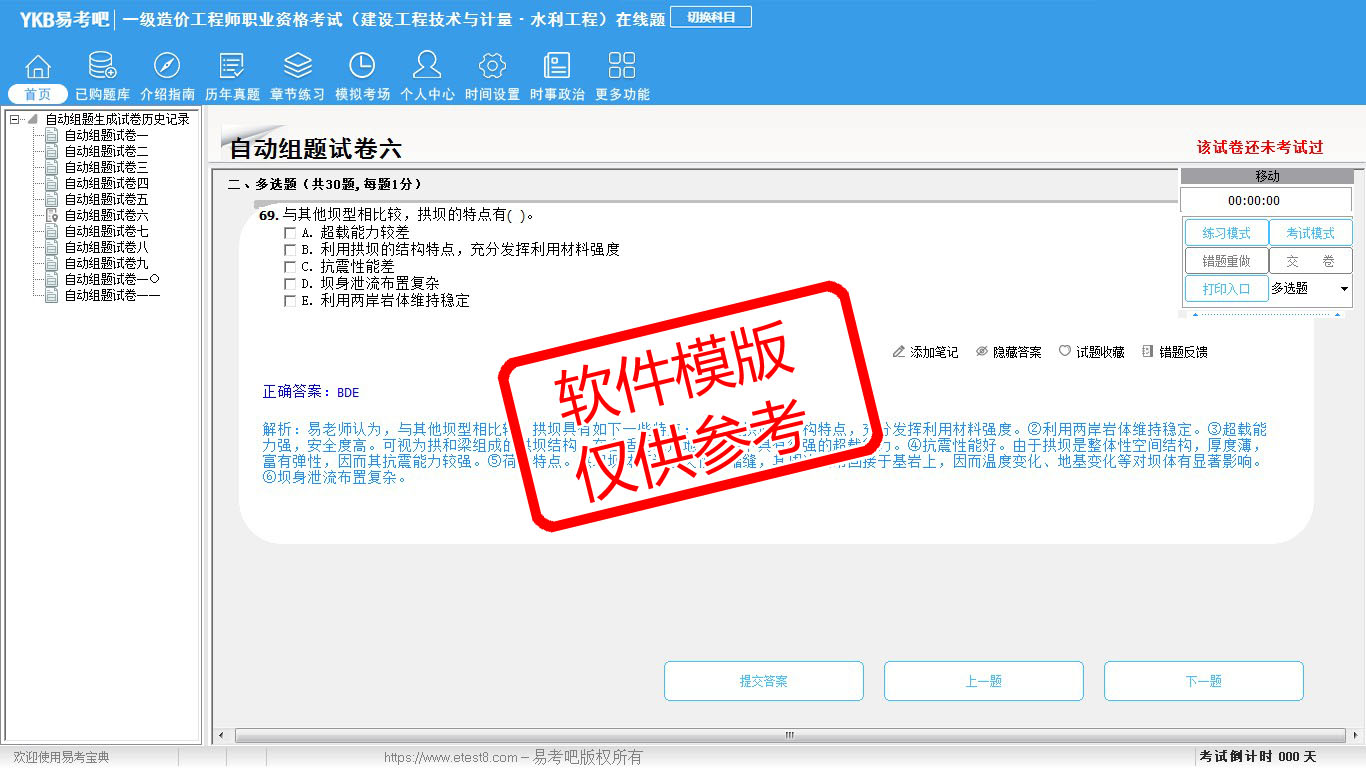The image size is (1366, 768).
Task: Click the 提交答案 button
Action: tap(763, 681)
